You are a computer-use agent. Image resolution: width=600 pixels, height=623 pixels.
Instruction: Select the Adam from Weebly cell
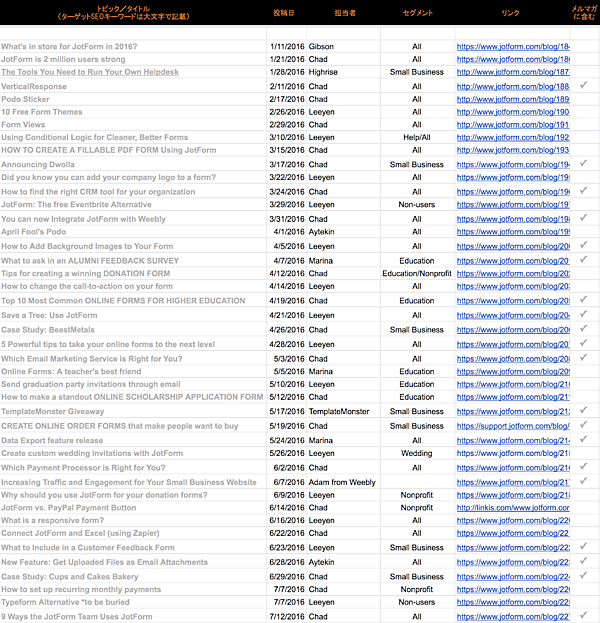[342, 482]
